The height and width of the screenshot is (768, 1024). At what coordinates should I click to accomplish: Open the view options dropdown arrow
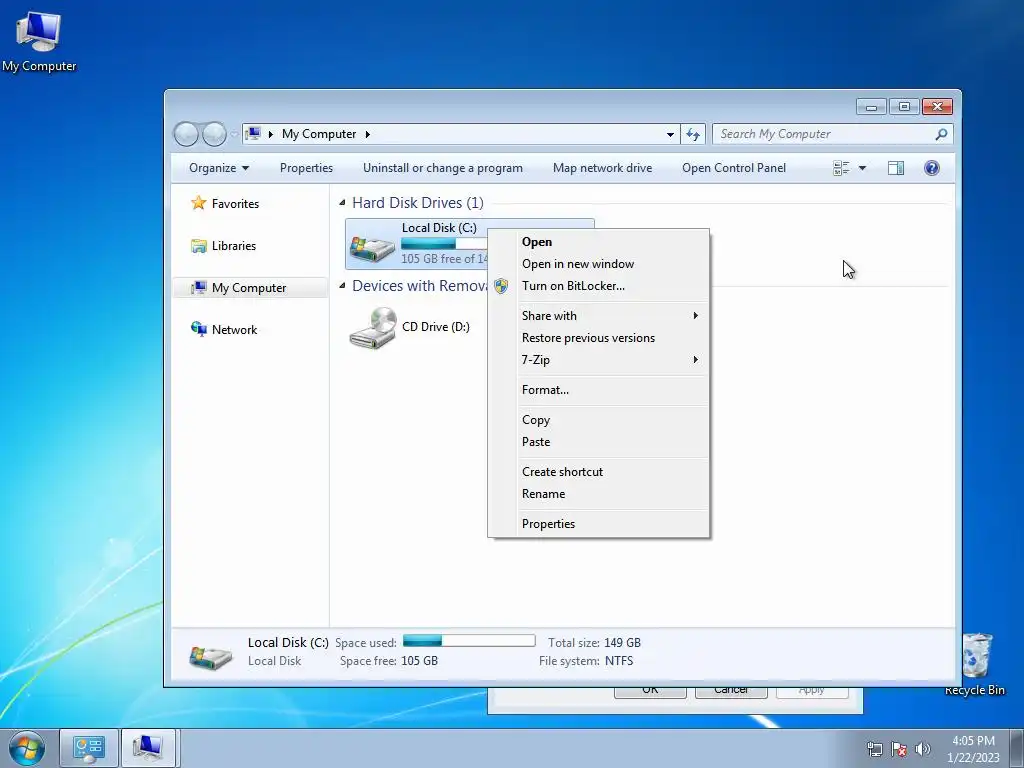[862, 168]
